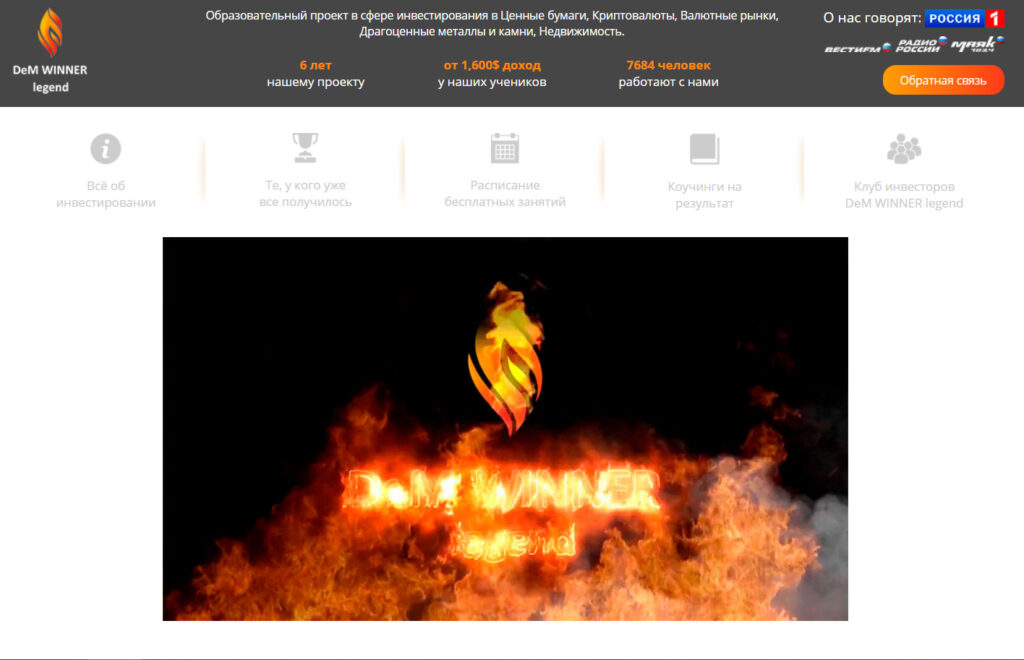Go to the 'Коучинги на результат' text link

click(704, 195)
